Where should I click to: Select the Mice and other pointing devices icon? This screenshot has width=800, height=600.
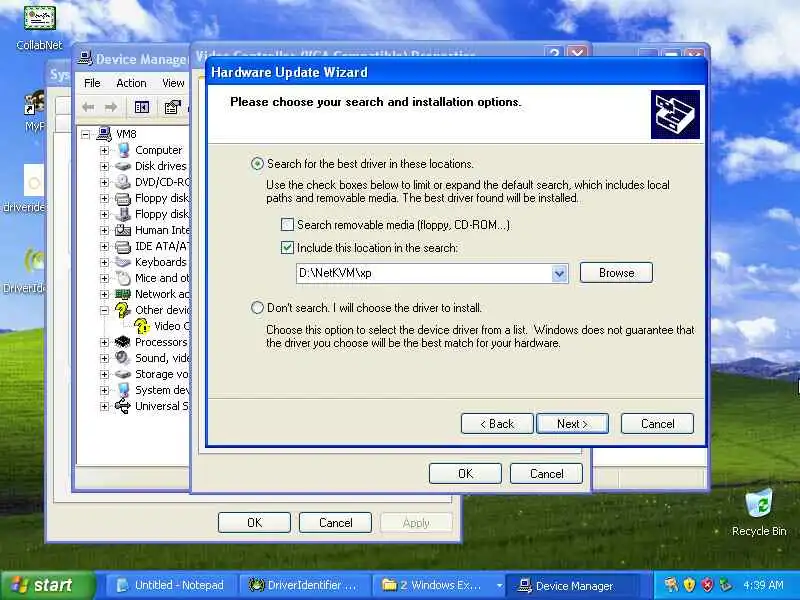(x=123, y=278)
